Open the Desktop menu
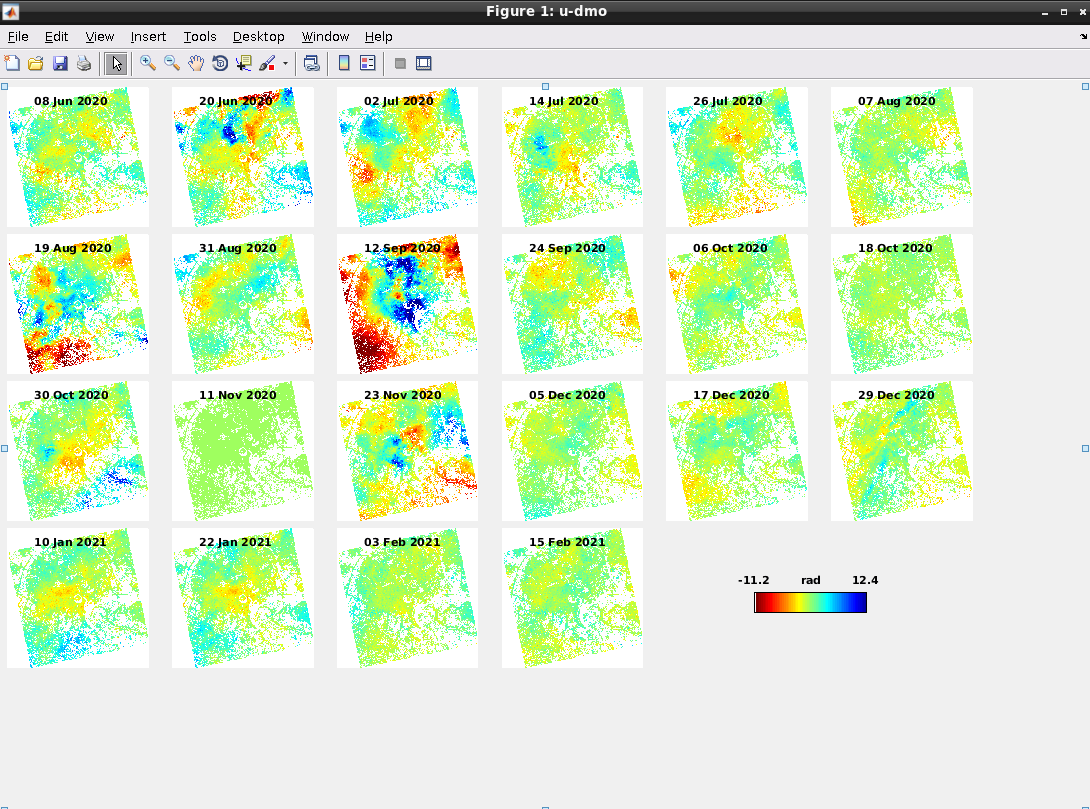 coord(258,36)
